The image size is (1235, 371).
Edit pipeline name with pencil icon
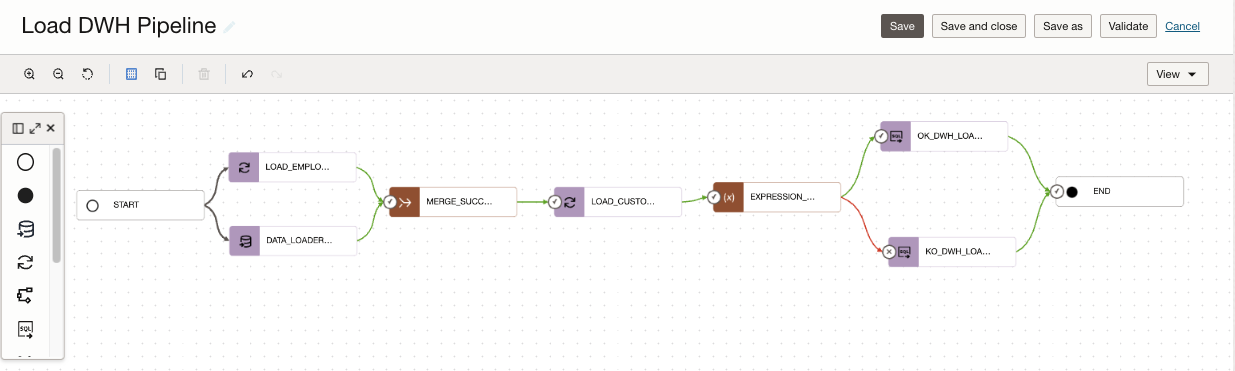(230, 27)
